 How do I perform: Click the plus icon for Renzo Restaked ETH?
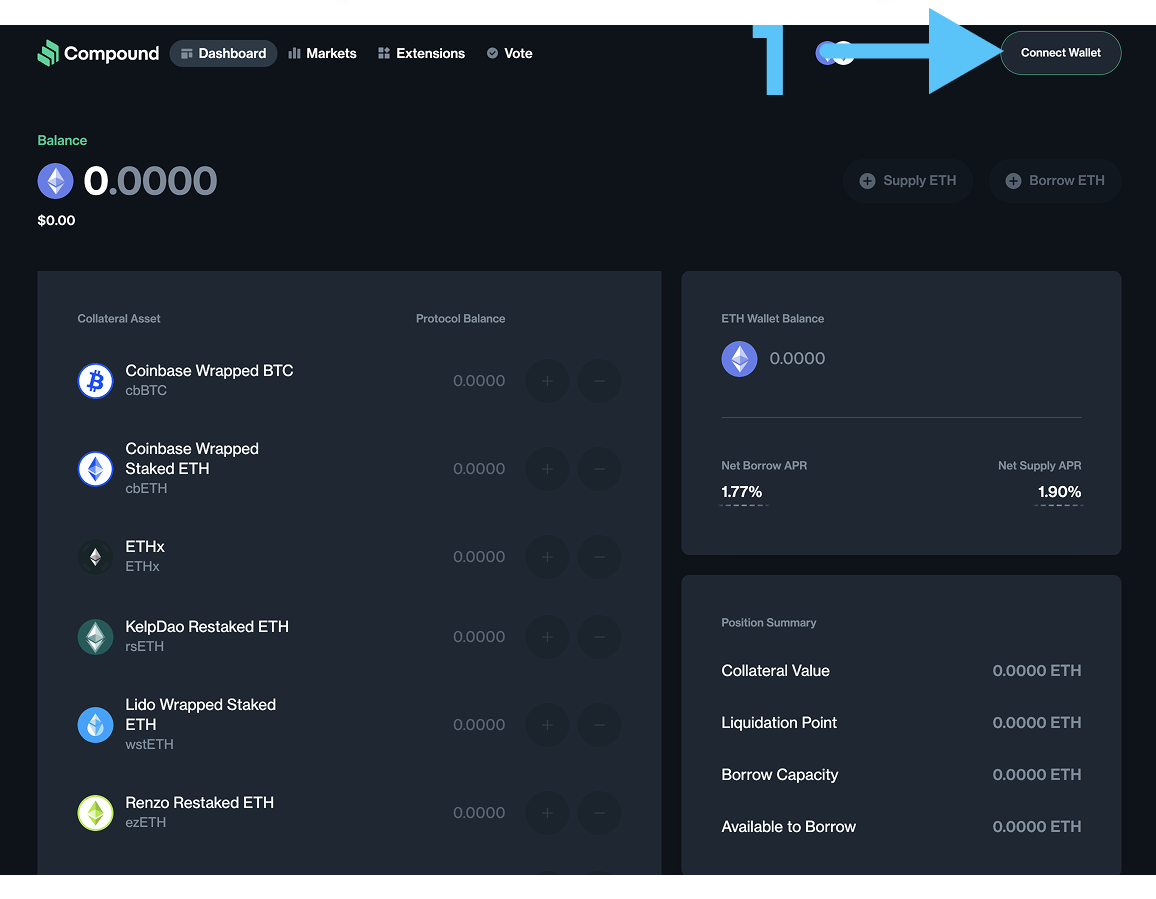point(547,813)
